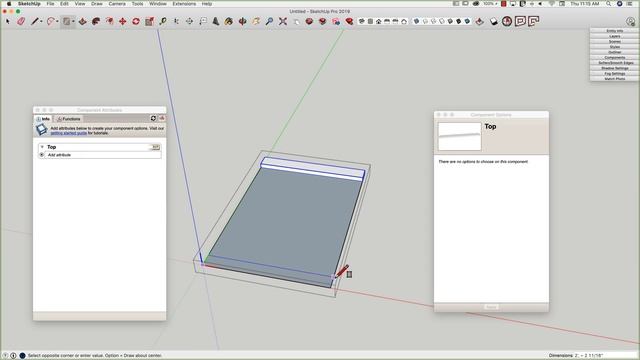Select the Rotate tool

[136, 21]
